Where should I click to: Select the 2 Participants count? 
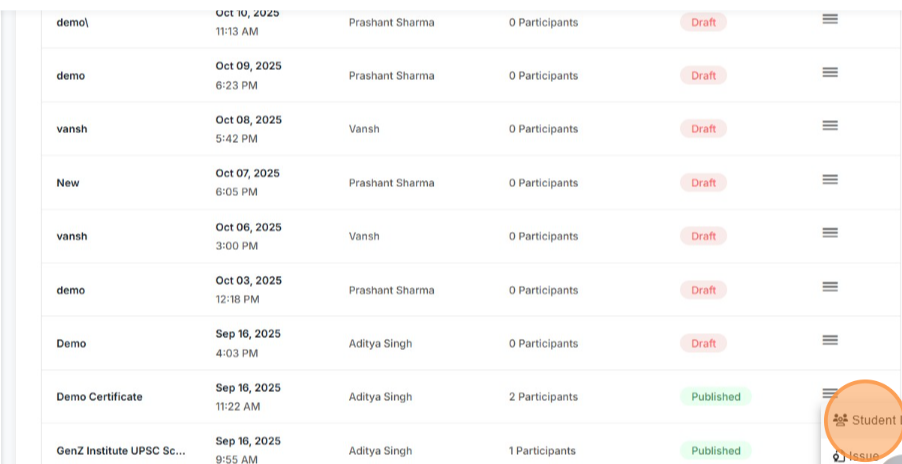tap(542, 397)
